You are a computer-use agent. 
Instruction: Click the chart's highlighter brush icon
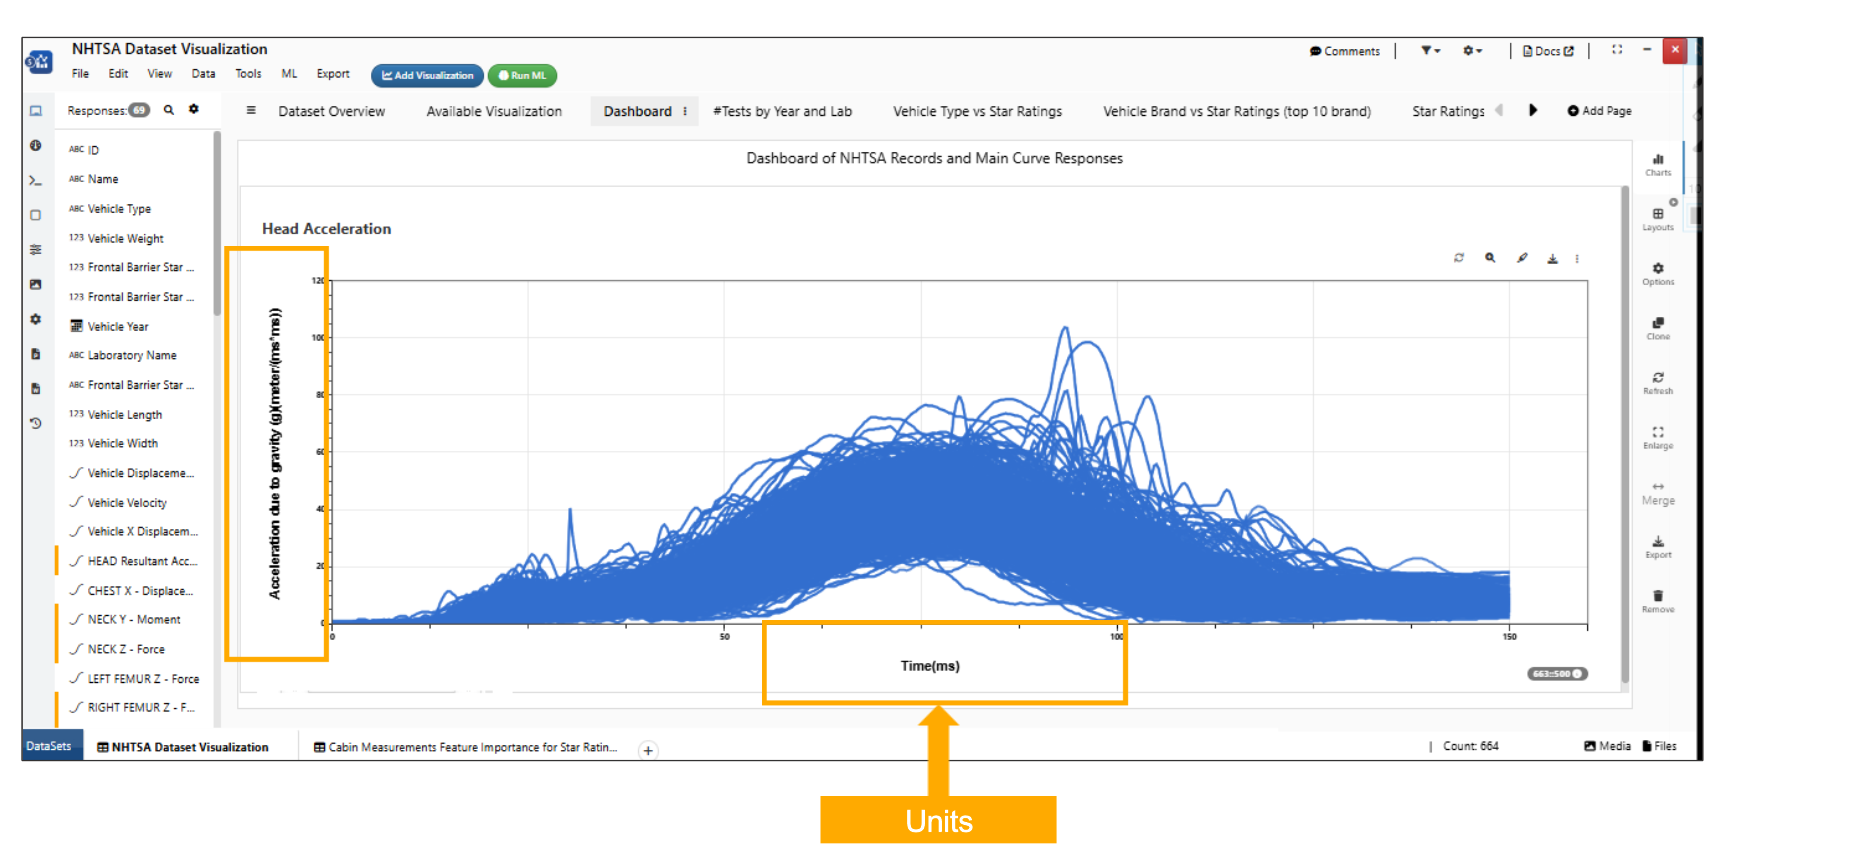(x=1522, y=258)
